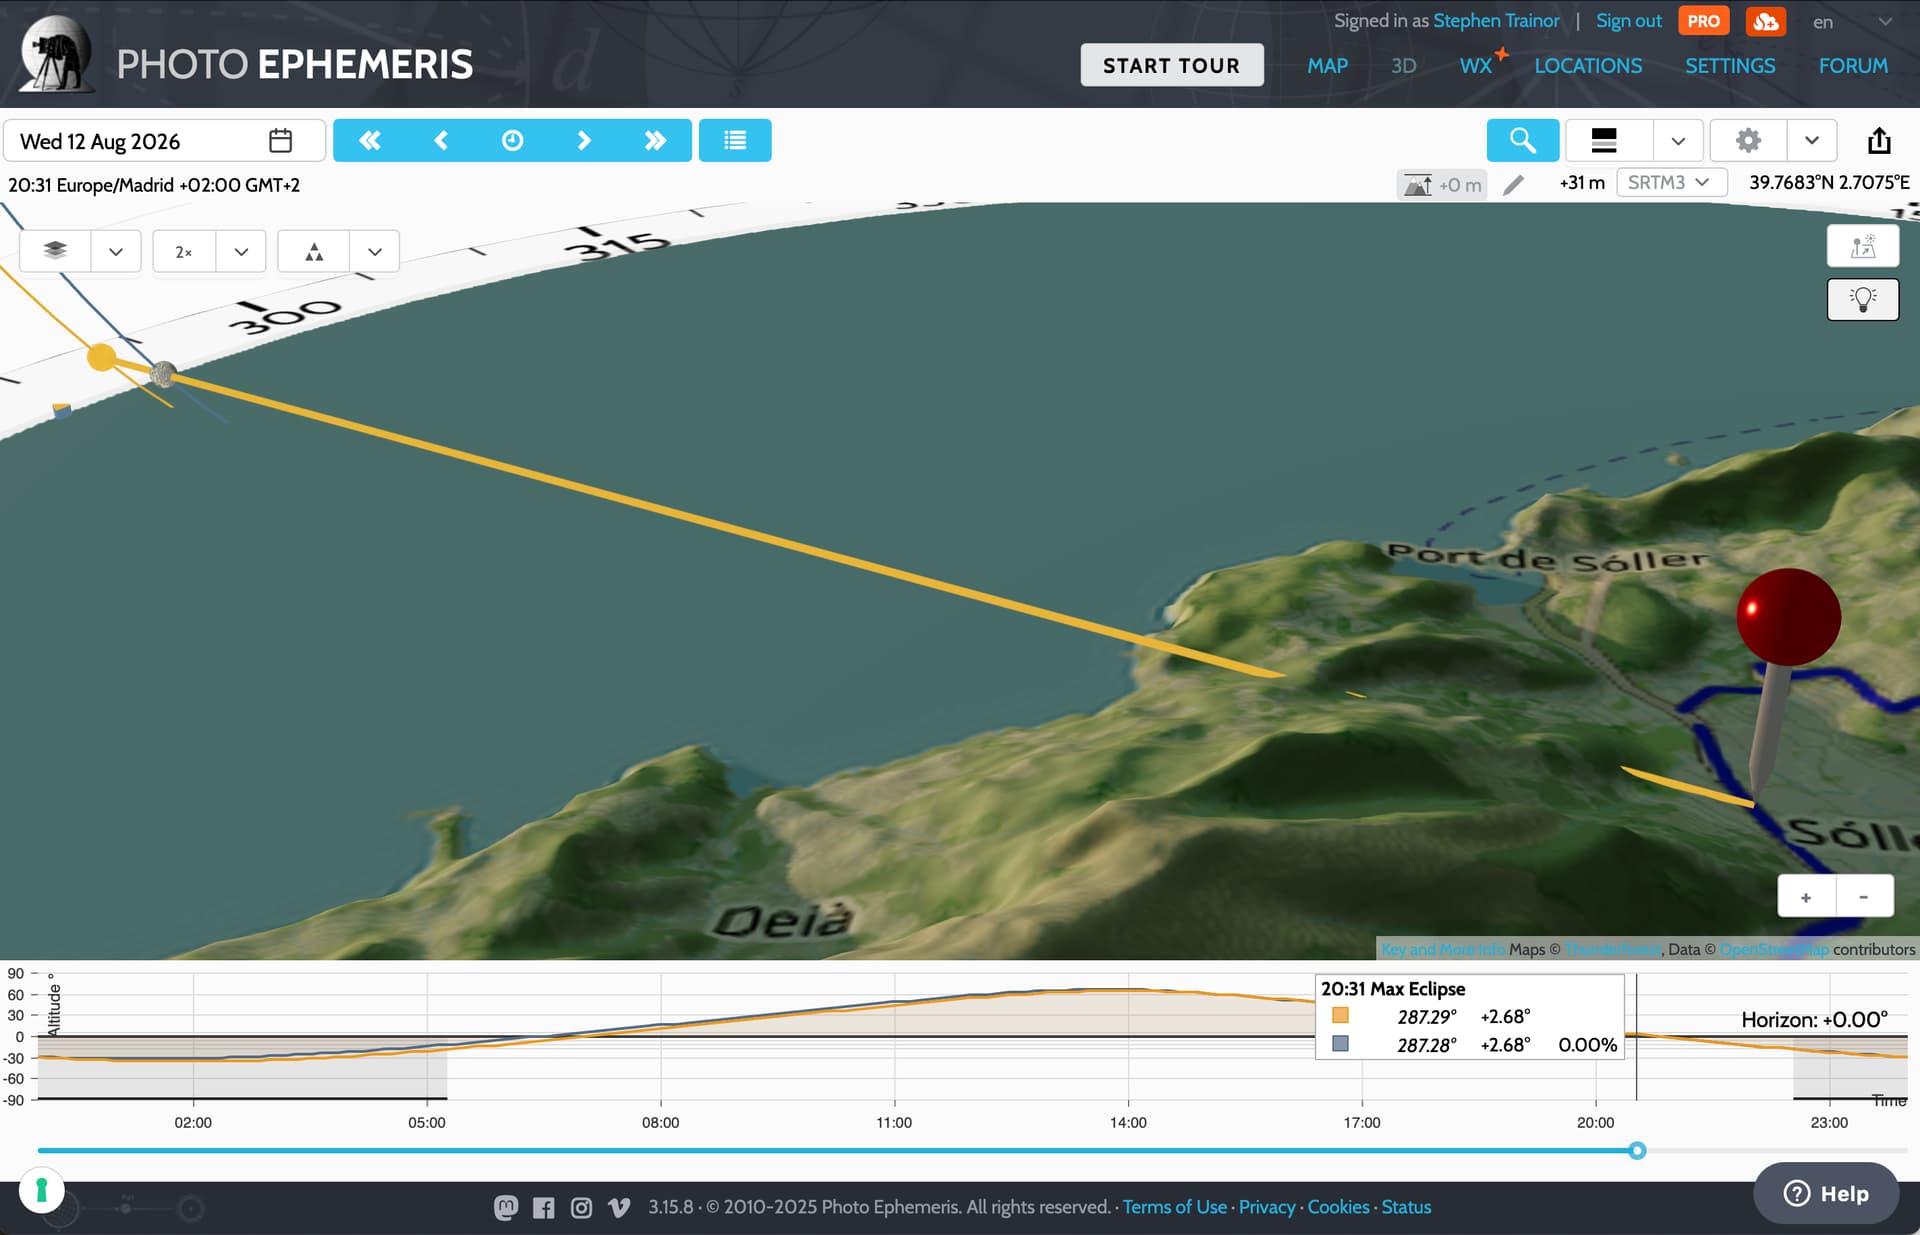The image size is (1920, 1235).
Task: Open the calendar date picker icon
Action: tap(281, 141)
